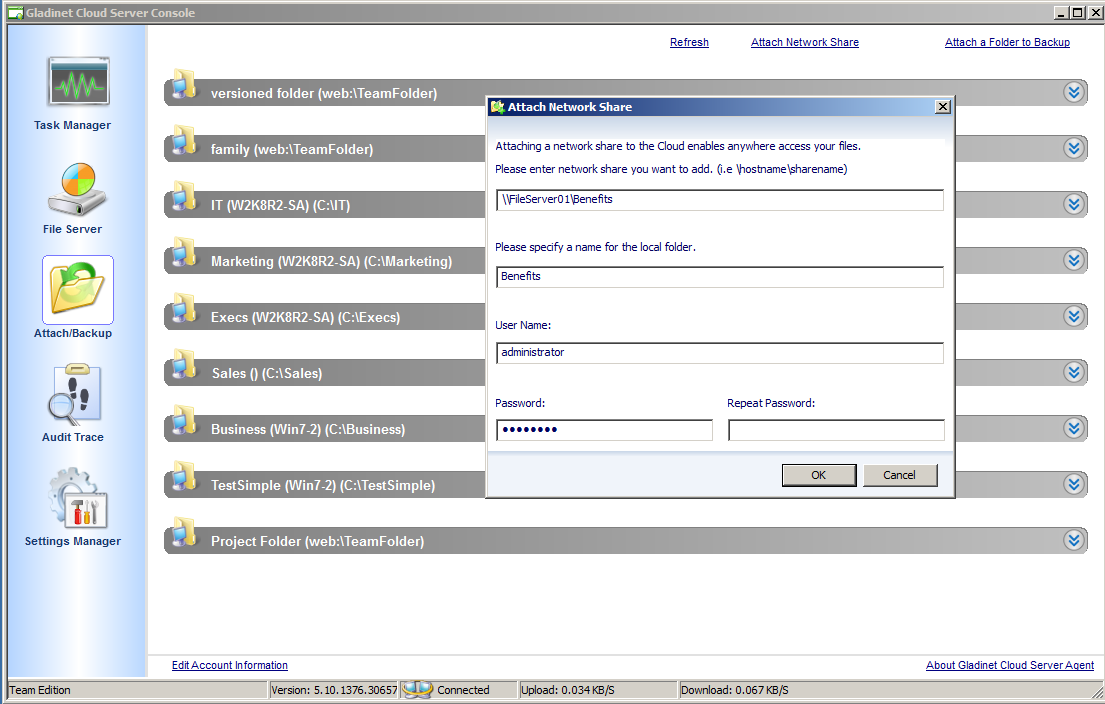Click the 'Team Edition' status bar entry
The image size is (1105, 704).
(x=39, y=691)
